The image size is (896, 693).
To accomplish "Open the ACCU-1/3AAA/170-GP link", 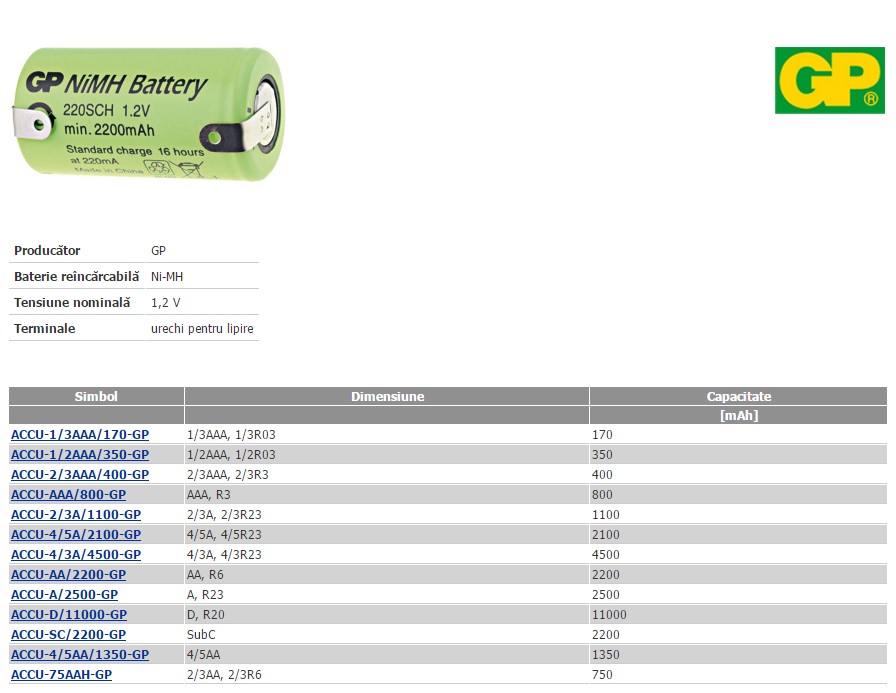I will [x=80, y=435].
